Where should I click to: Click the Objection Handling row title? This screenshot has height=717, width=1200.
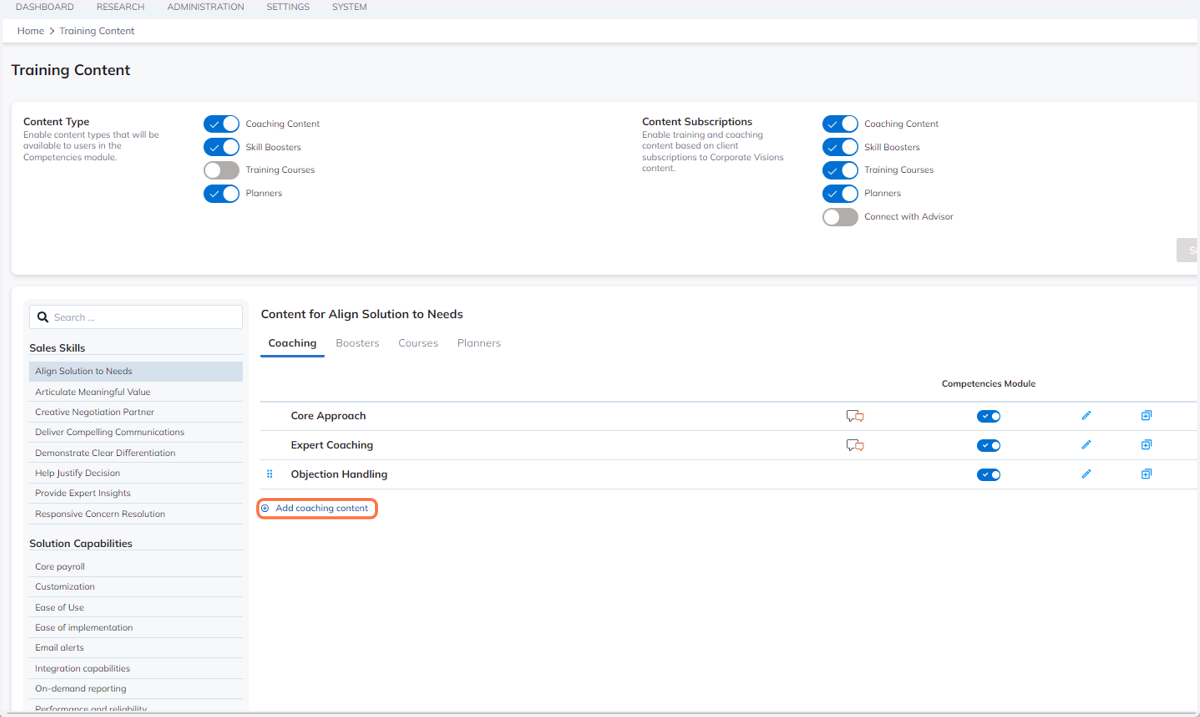pos(339,474)
